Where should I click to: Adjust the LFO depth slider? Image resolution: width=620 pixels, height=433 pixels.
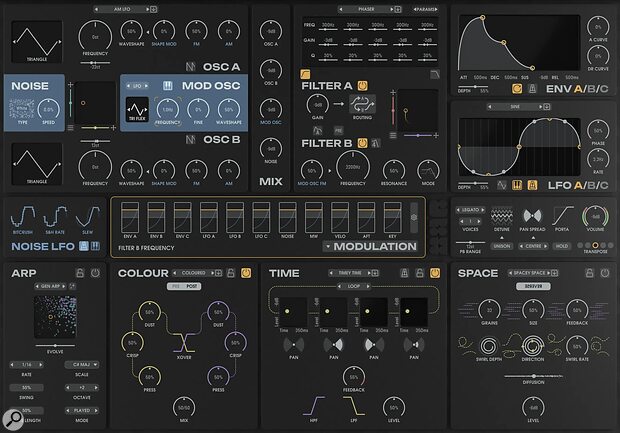(x=473, y=183)
